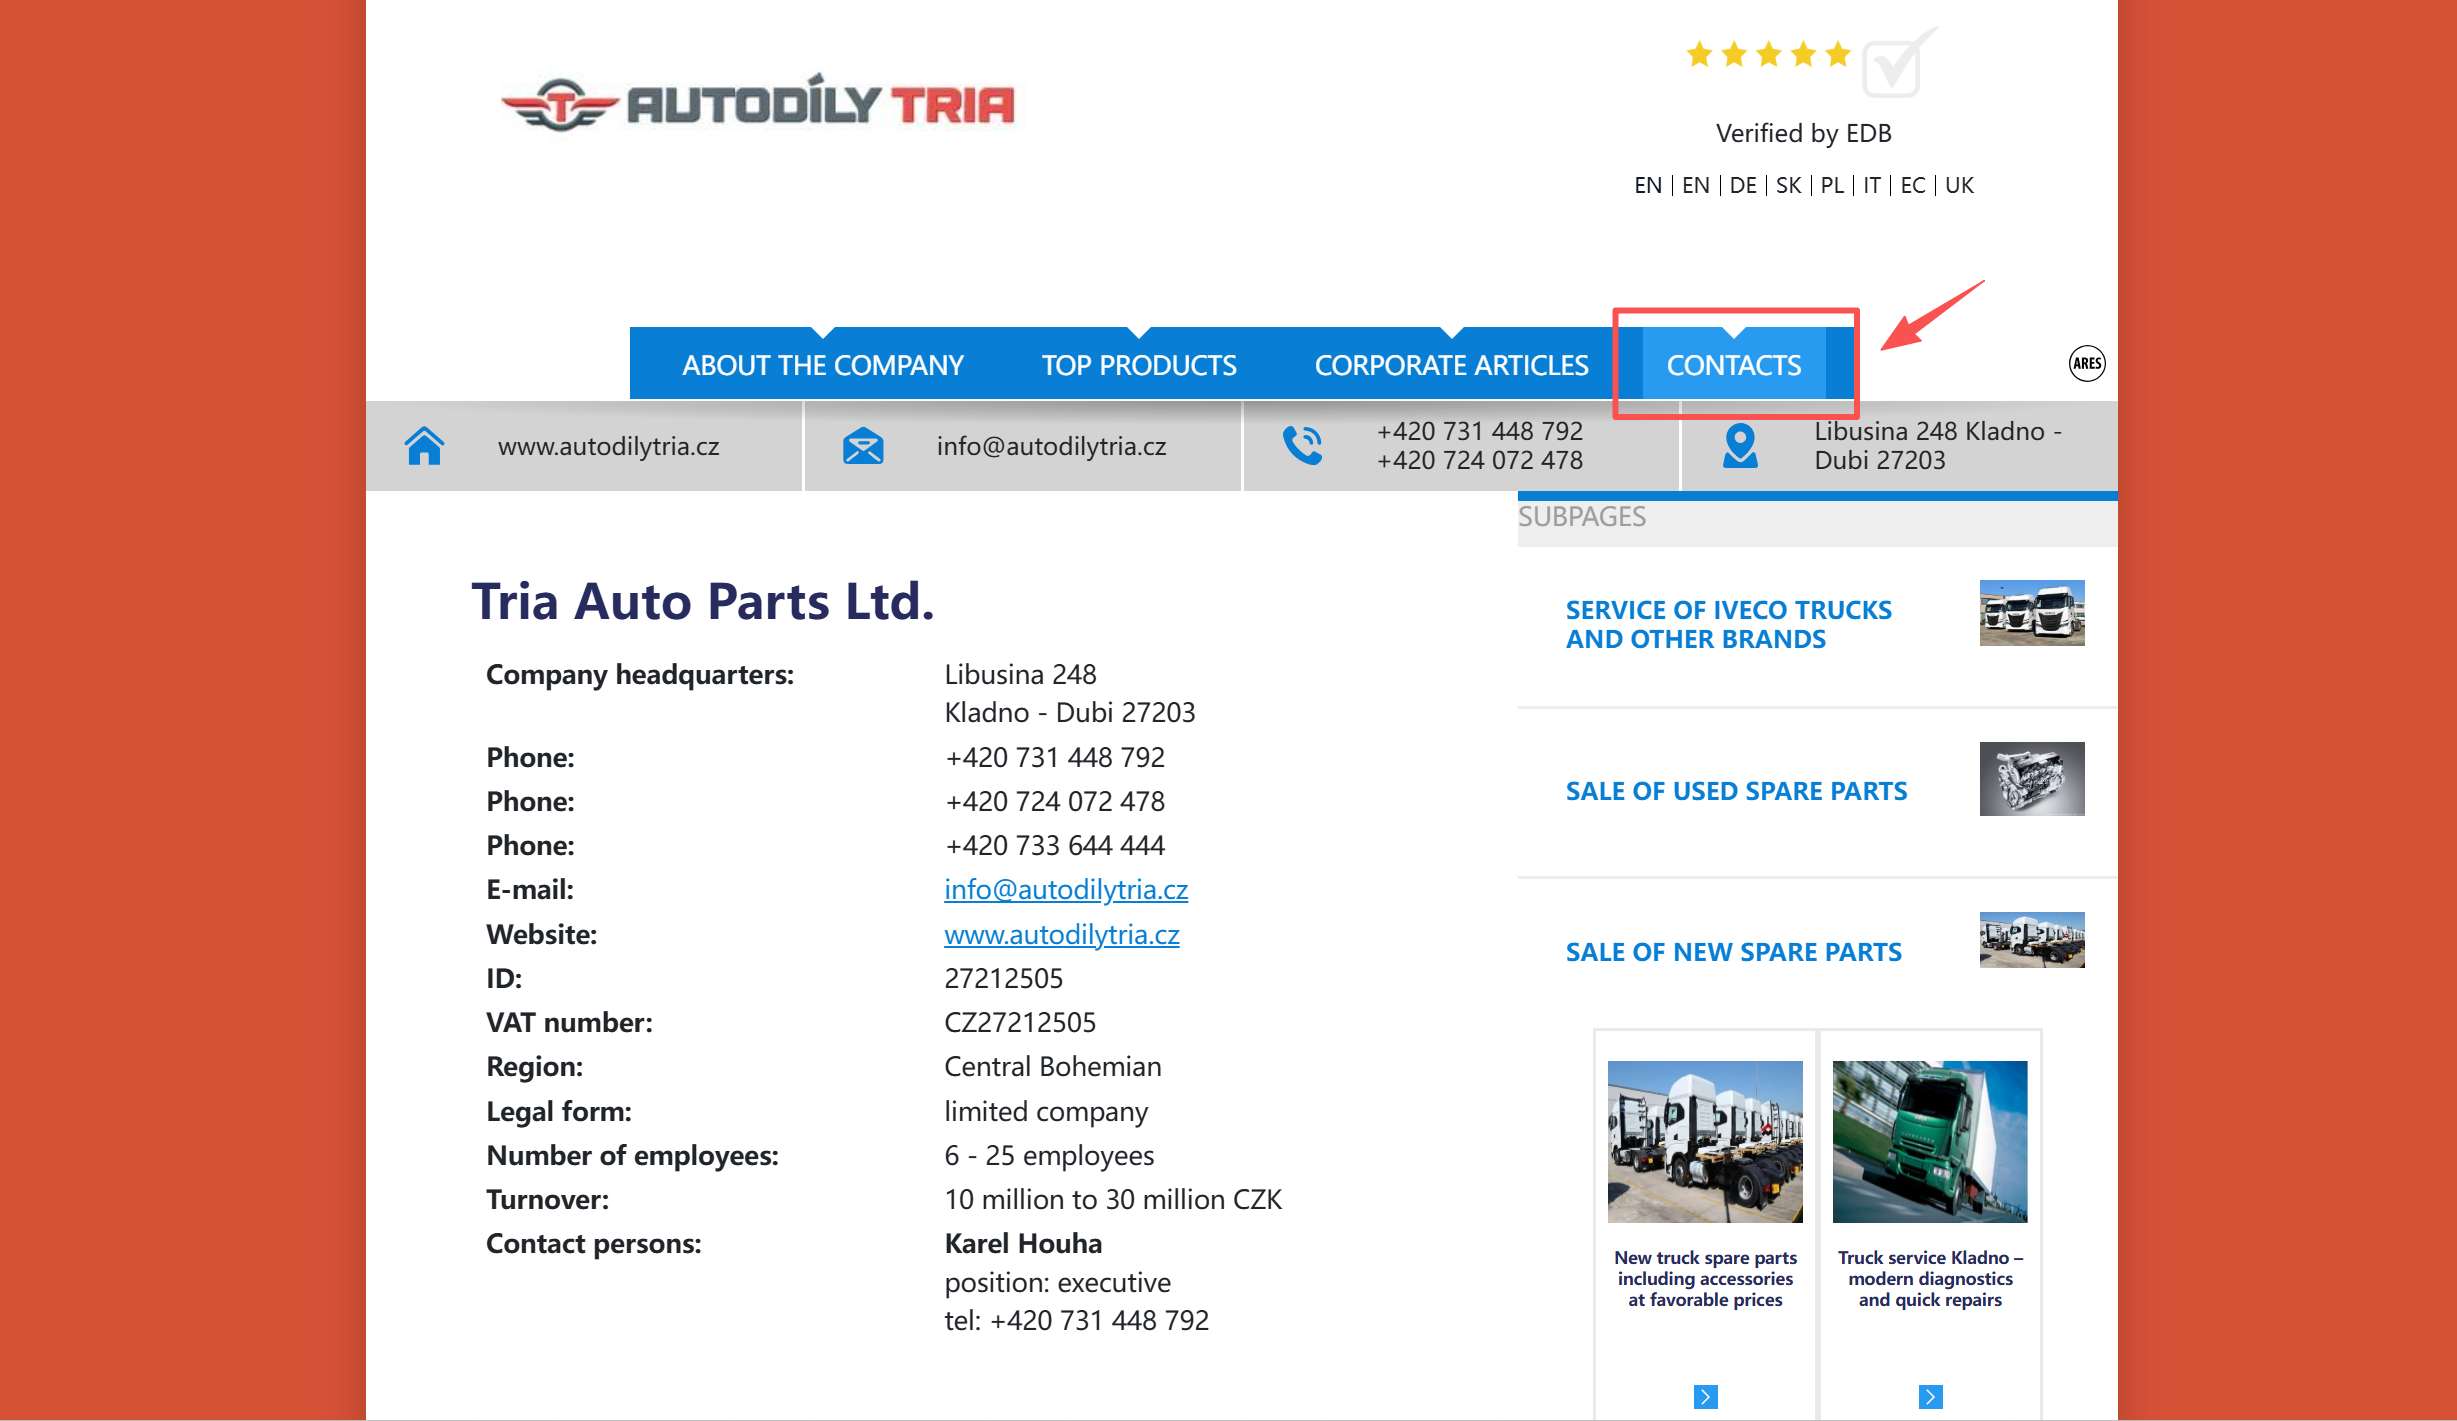
Task: Click the map pin location icon
Action: click(1740, 446)
